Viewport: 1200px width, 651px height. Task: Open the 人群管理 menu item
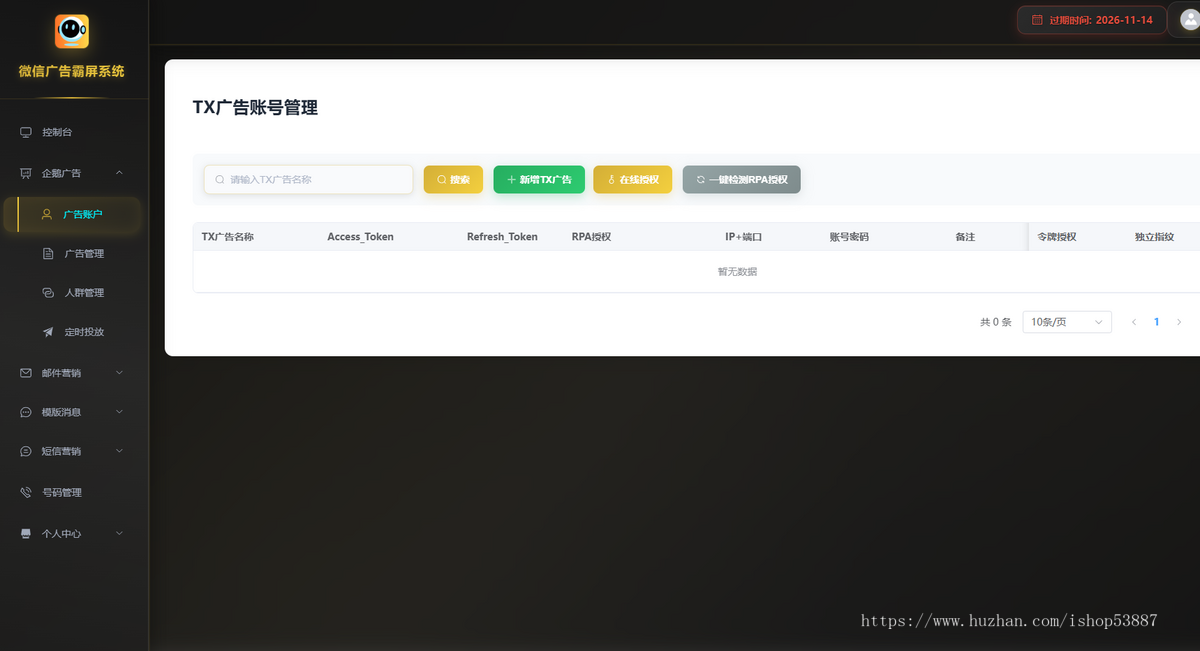click(x=72, y=293)
